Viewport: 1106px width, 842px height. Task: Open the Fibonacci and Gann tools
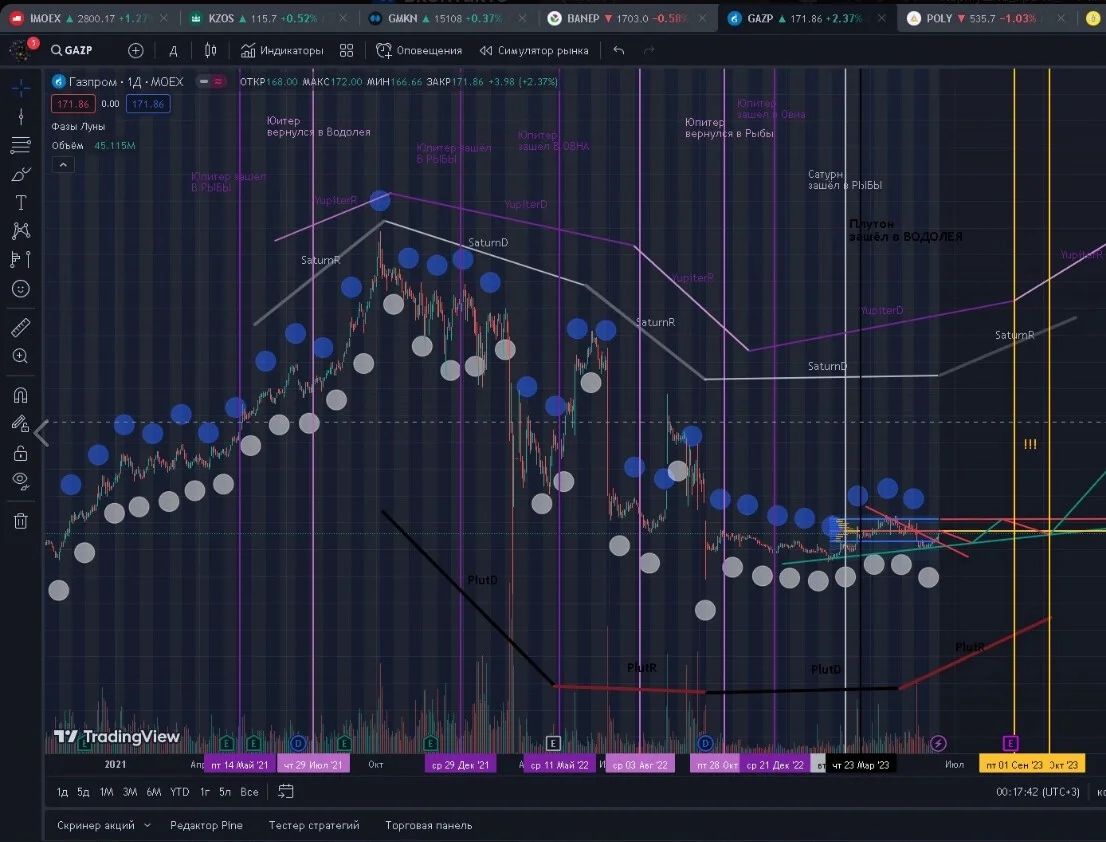pyautogui.click(x=20, y=145)
